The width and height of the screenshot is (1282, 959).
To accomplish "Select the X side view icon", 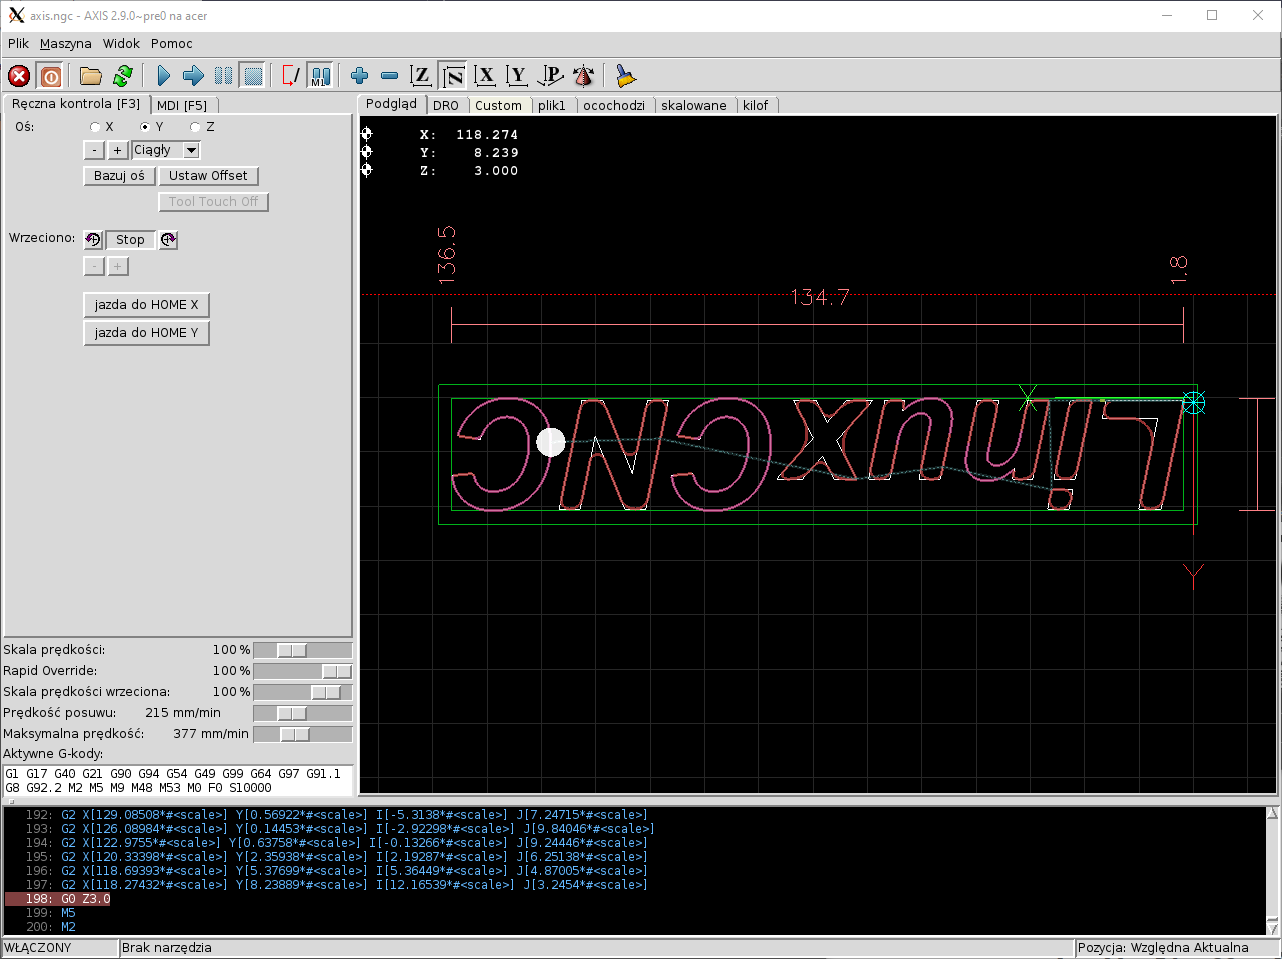I will tap(485, 76).
